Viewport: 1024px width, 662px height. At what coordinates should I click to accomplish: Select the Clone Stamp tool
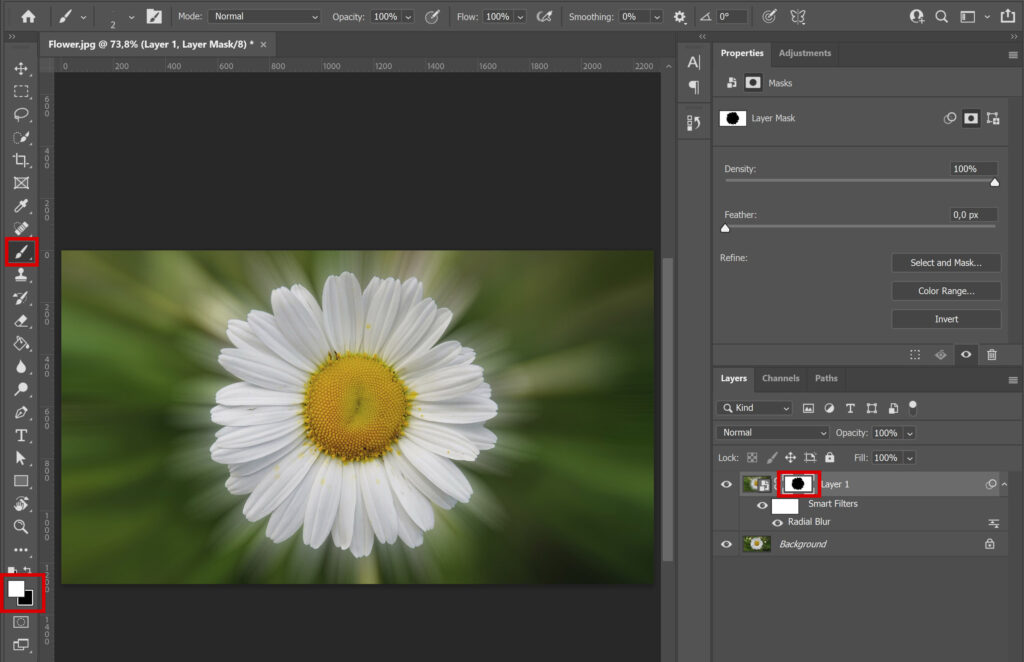(21, 275)
